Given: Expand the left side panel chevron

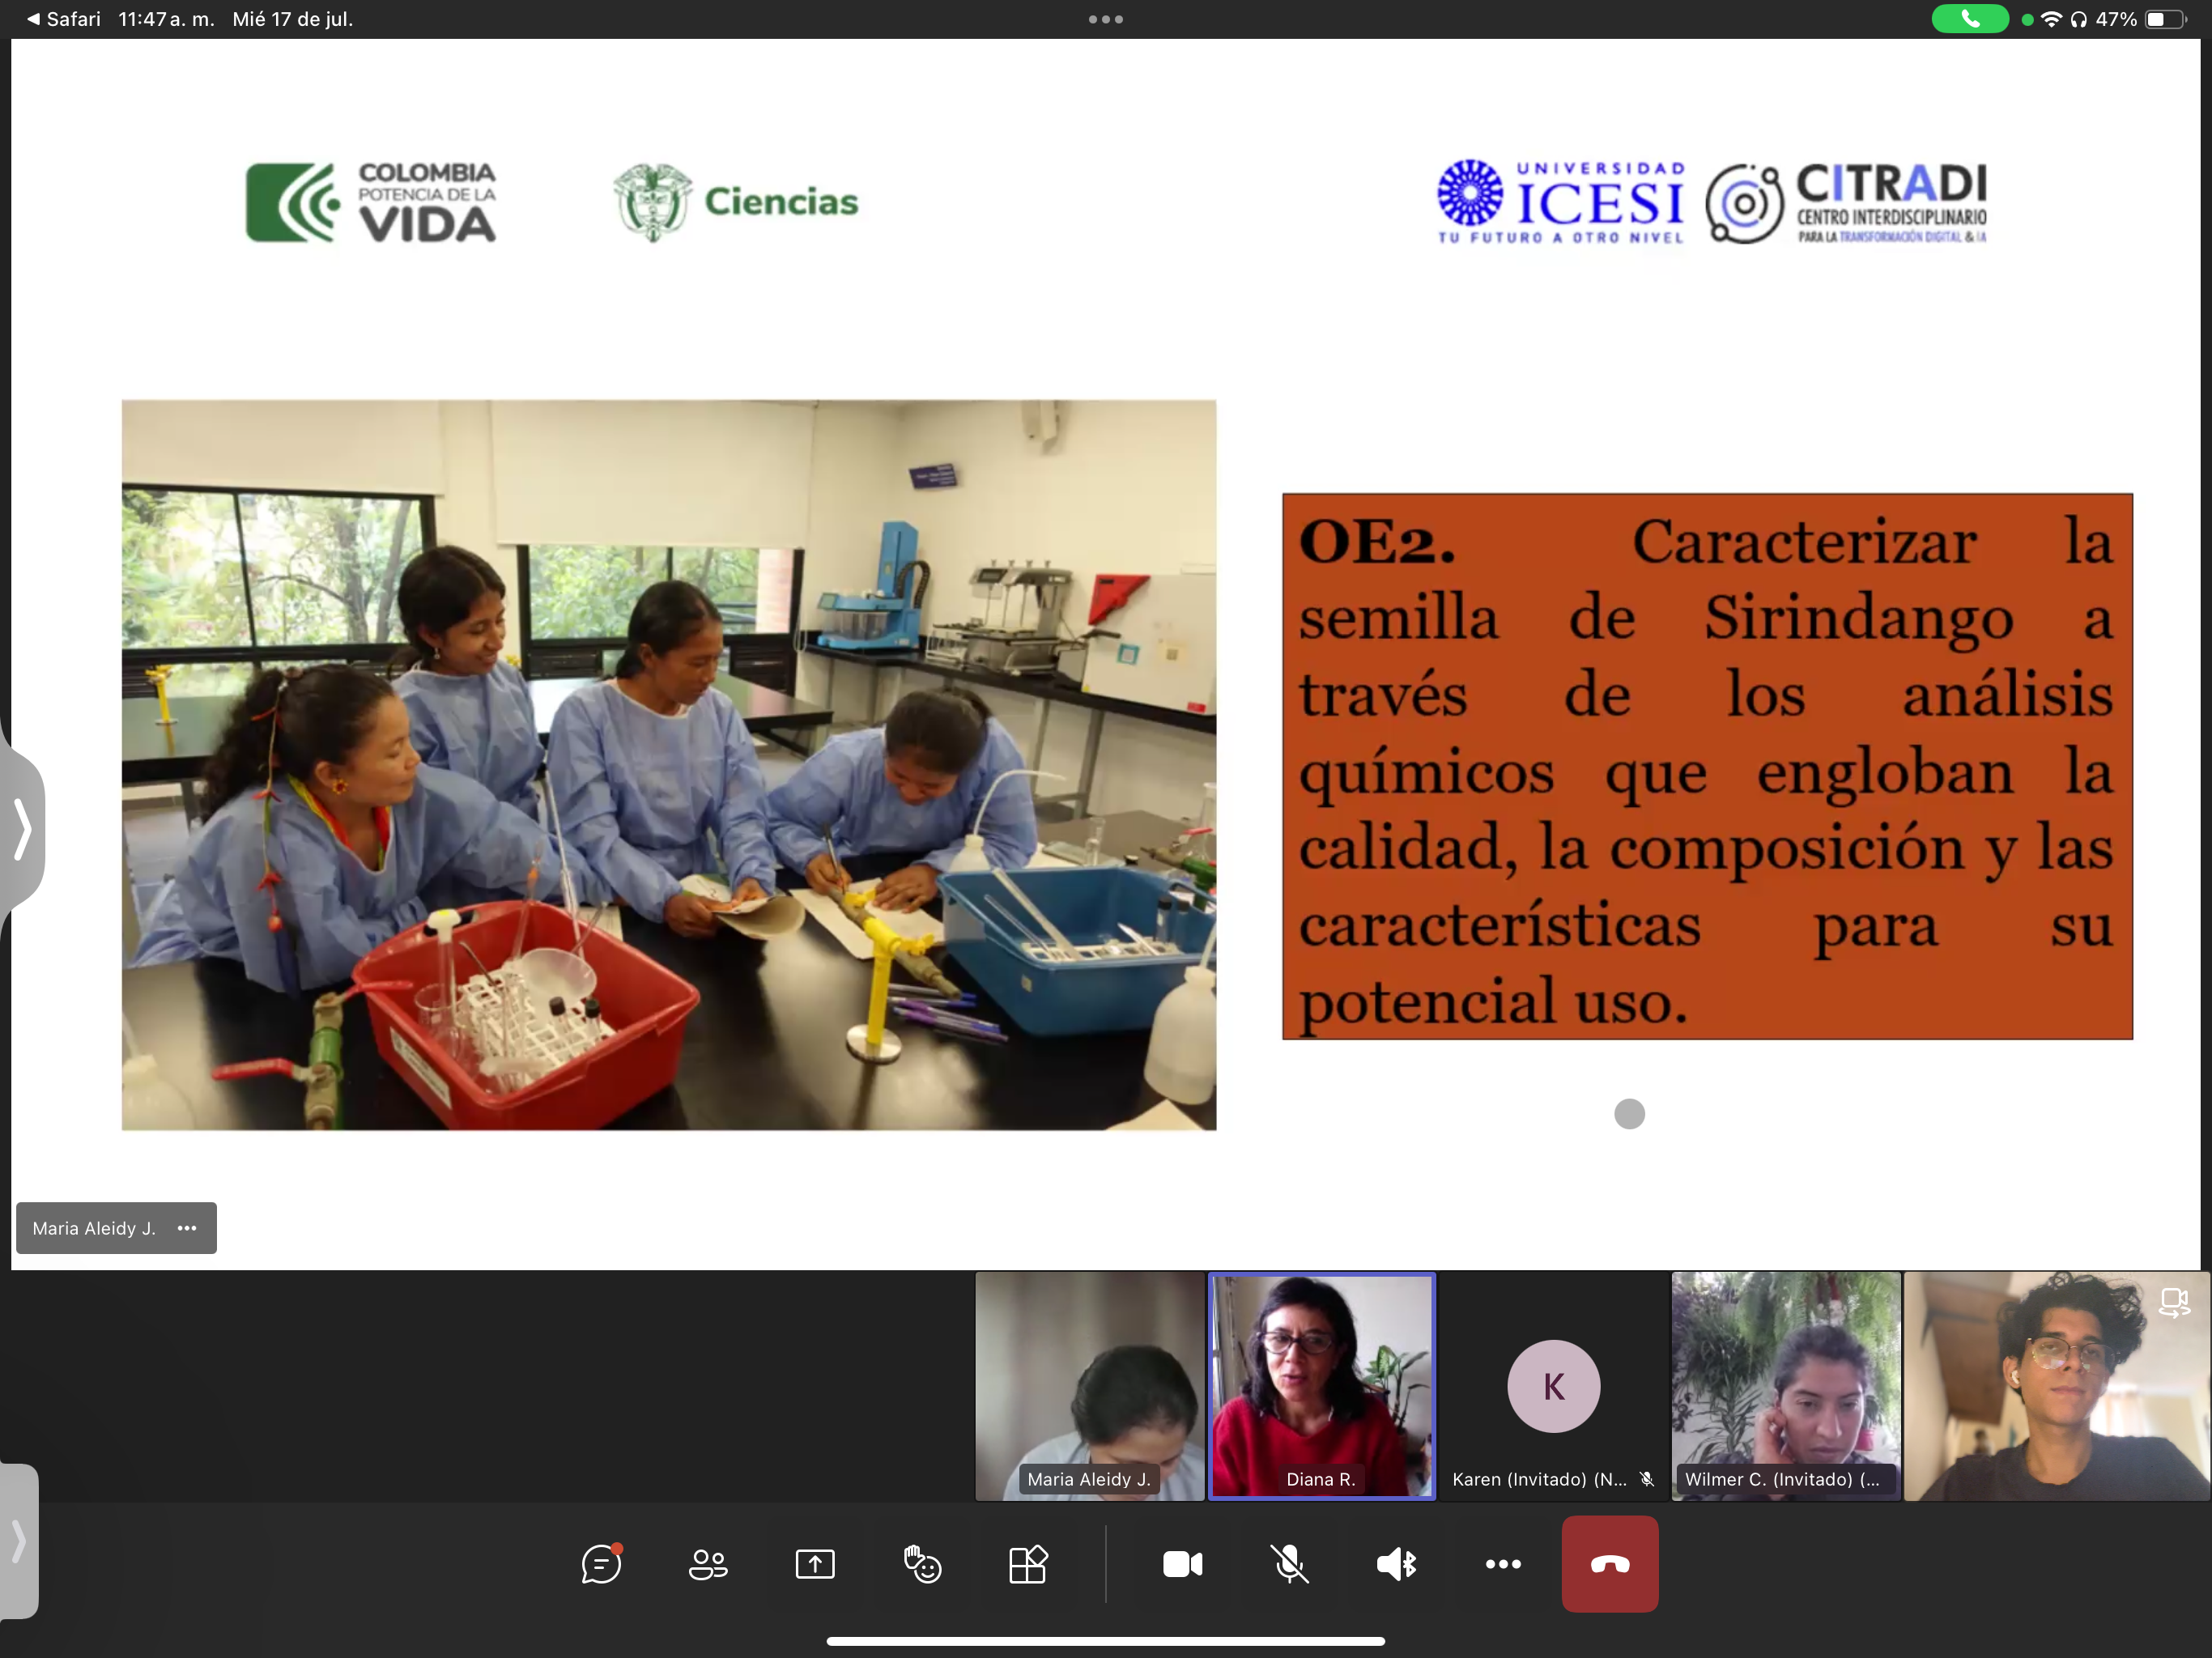Looking at the screenshot, I should (22, 828).
